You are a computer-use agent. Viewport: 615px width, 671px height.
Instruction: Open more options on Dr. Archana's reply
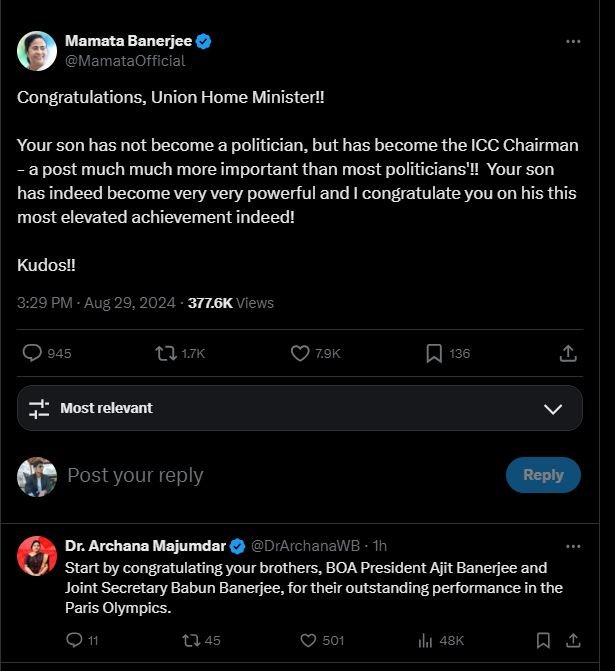[x=573, y=546]
